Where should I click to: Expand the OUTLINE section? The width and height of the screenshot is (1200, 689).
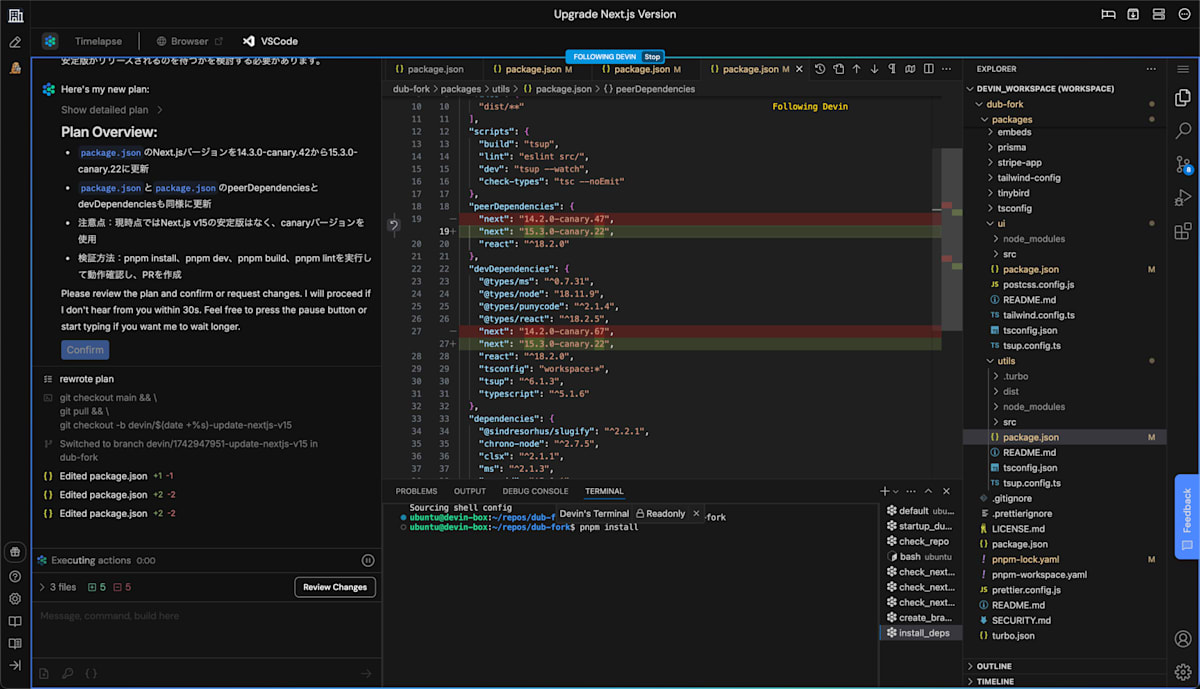click(x=993, y=666)
